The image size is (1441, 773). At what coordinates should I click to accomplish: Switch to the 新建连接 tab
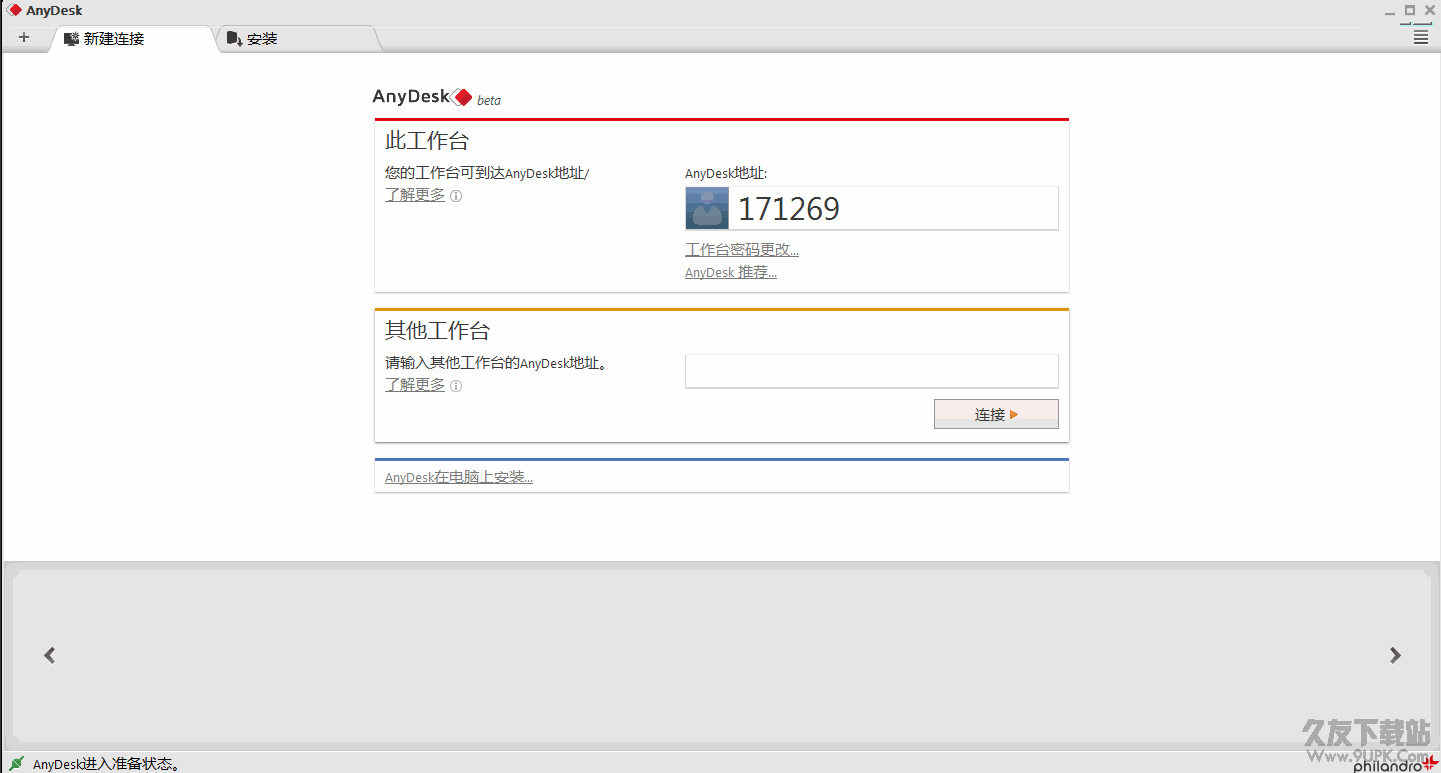tap(132, 39)
